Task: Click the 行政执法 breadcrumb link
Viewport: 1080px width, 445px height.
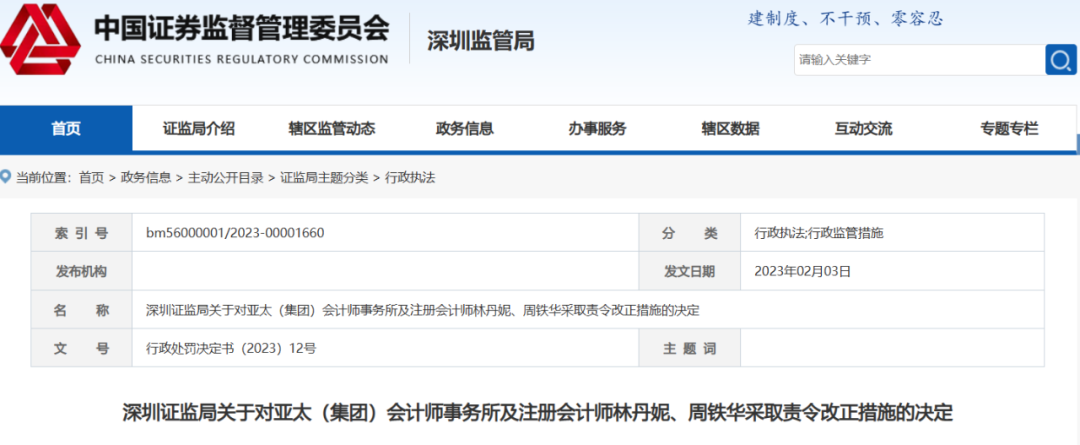Action: (x=410, y=178)
